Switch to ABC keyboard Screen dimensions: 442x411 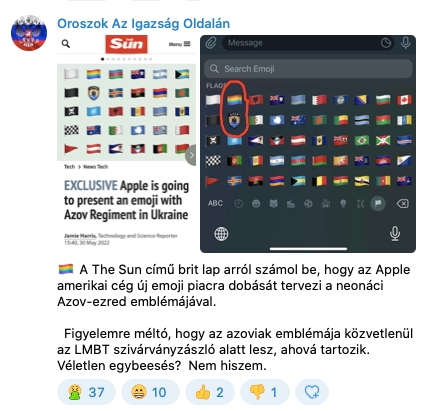click(215, 203)
